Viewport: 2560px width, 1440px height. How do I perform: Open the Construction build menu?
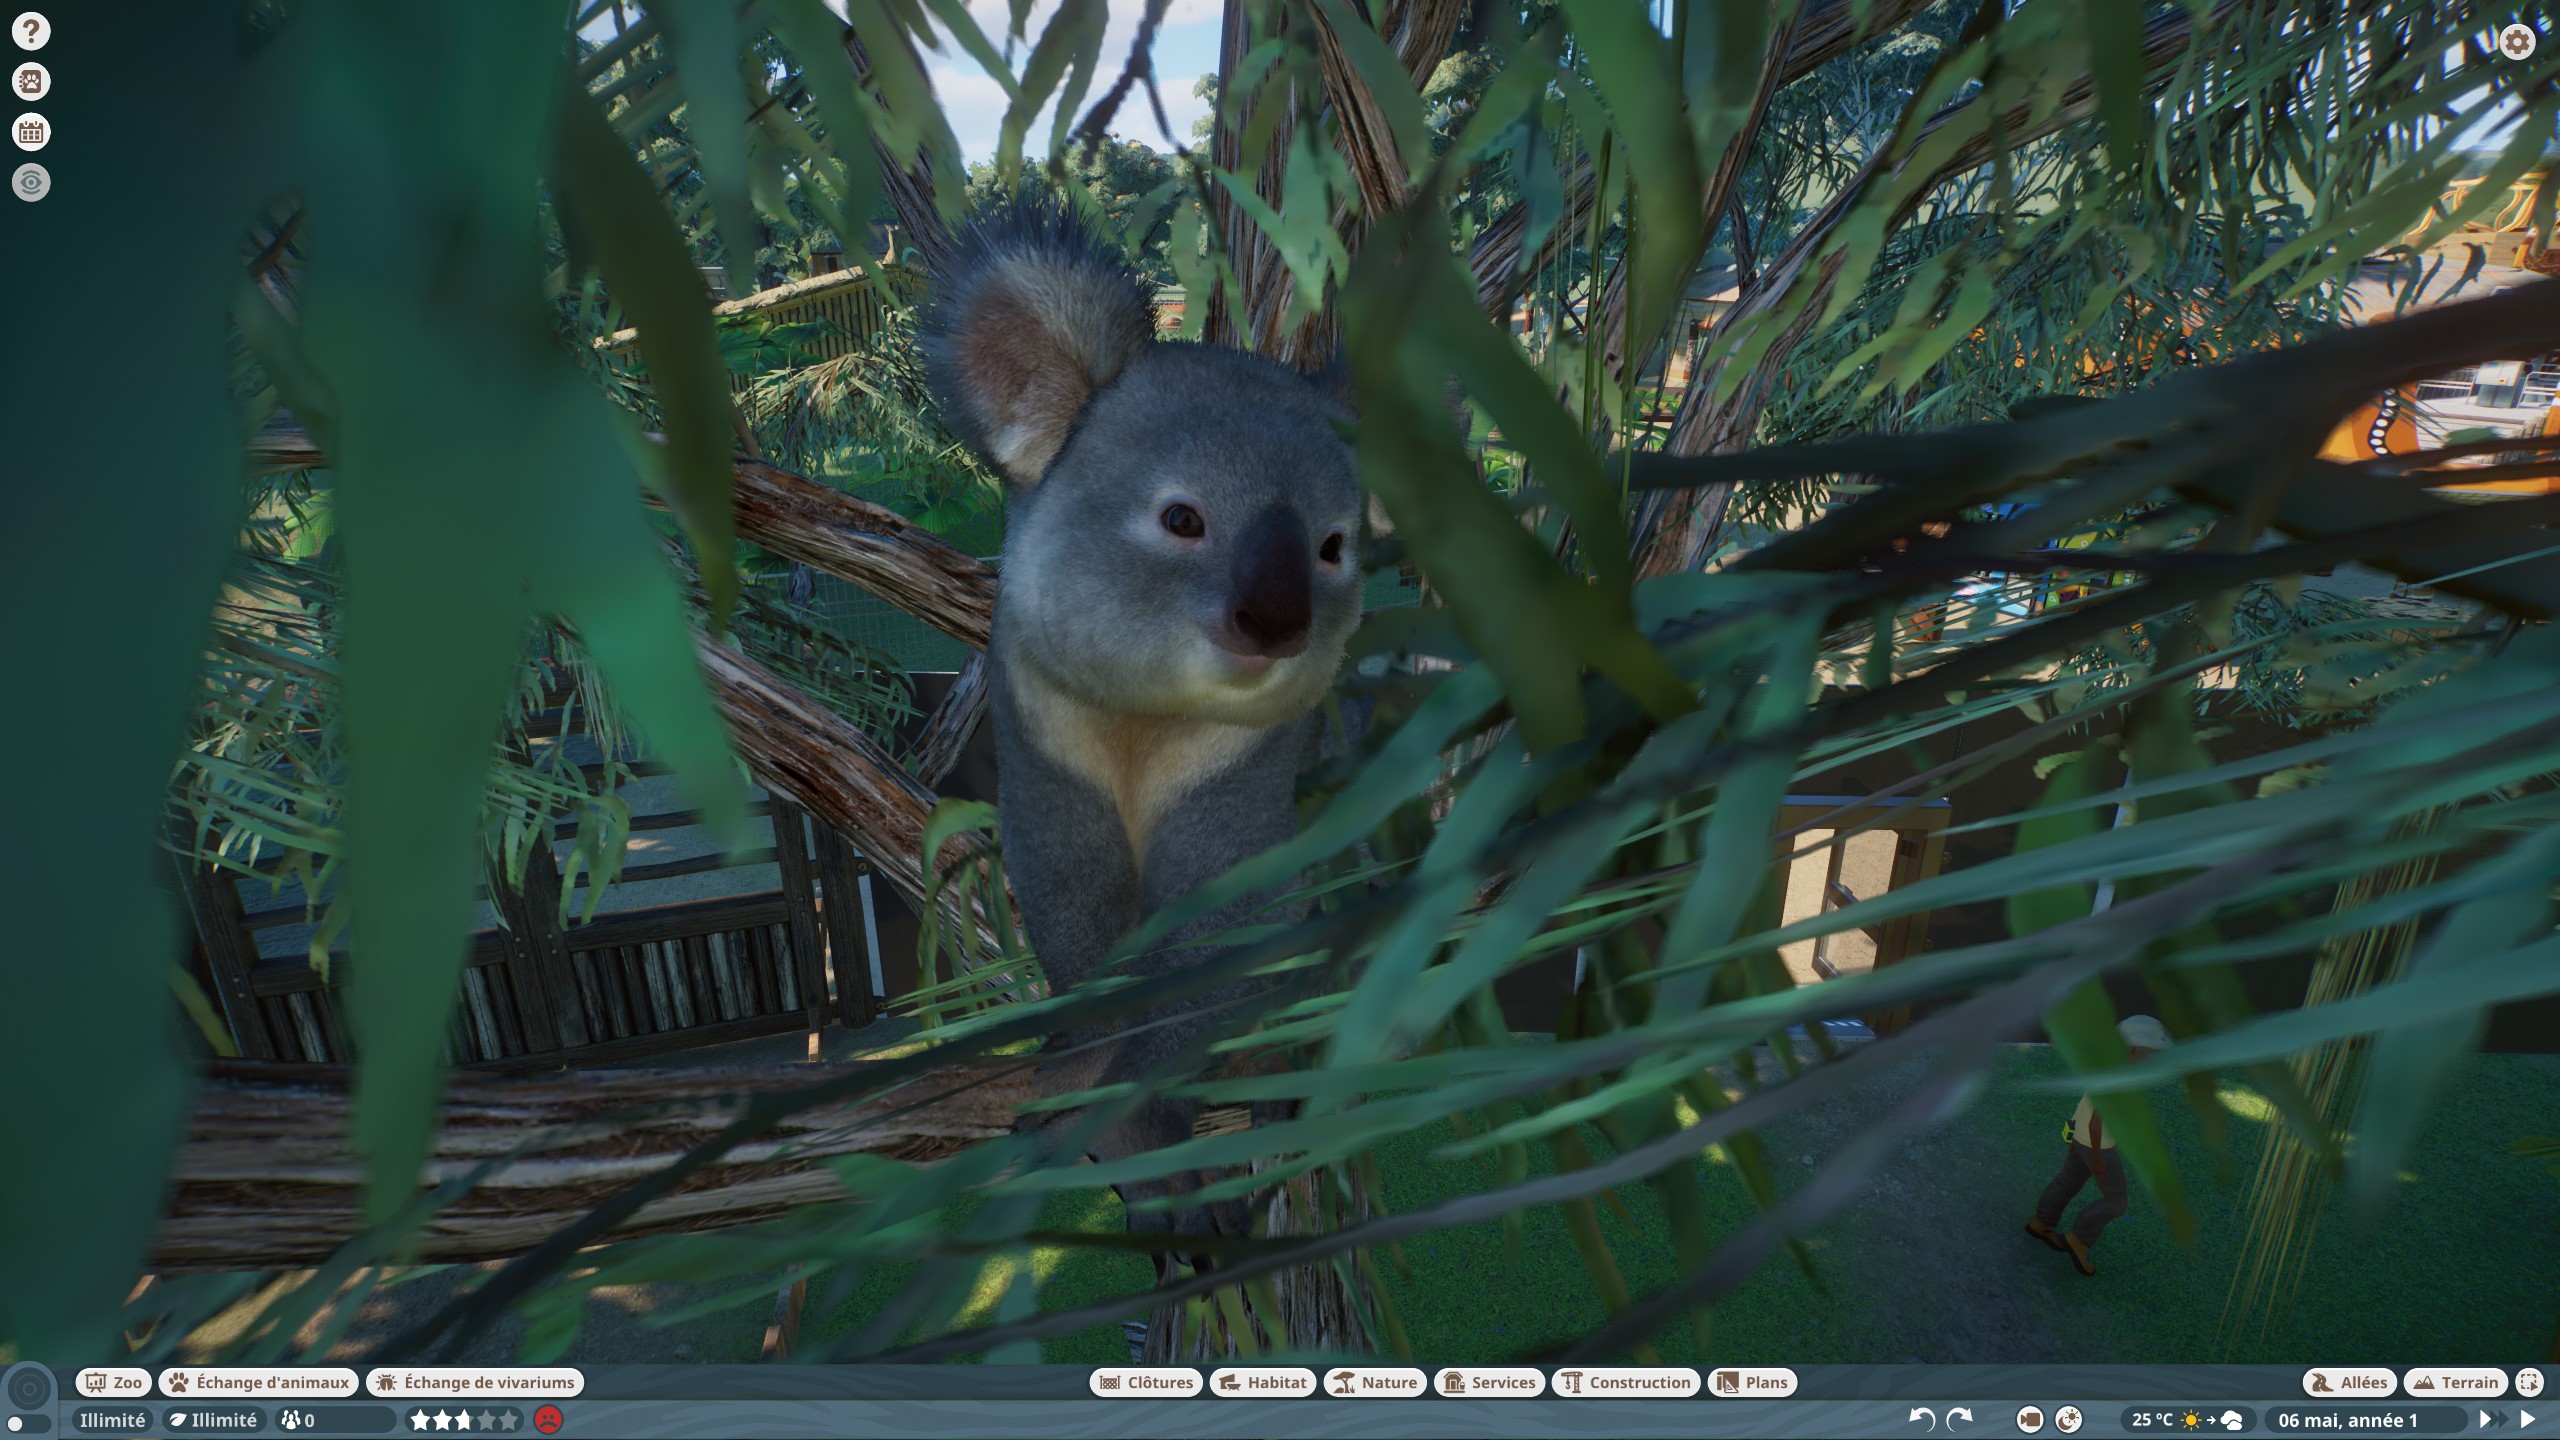coord(1626,1382)
